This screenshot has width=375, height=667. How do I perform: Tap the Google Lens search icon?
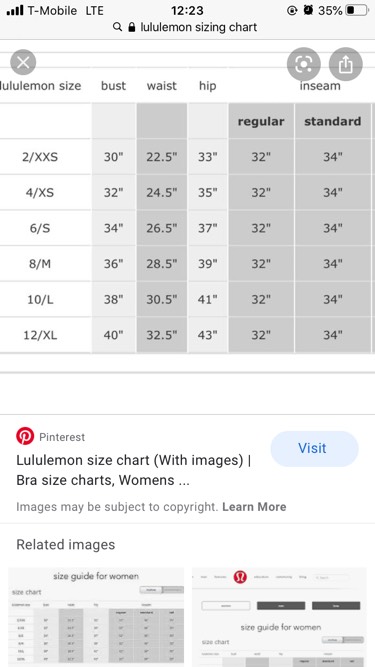click(304, 64)
